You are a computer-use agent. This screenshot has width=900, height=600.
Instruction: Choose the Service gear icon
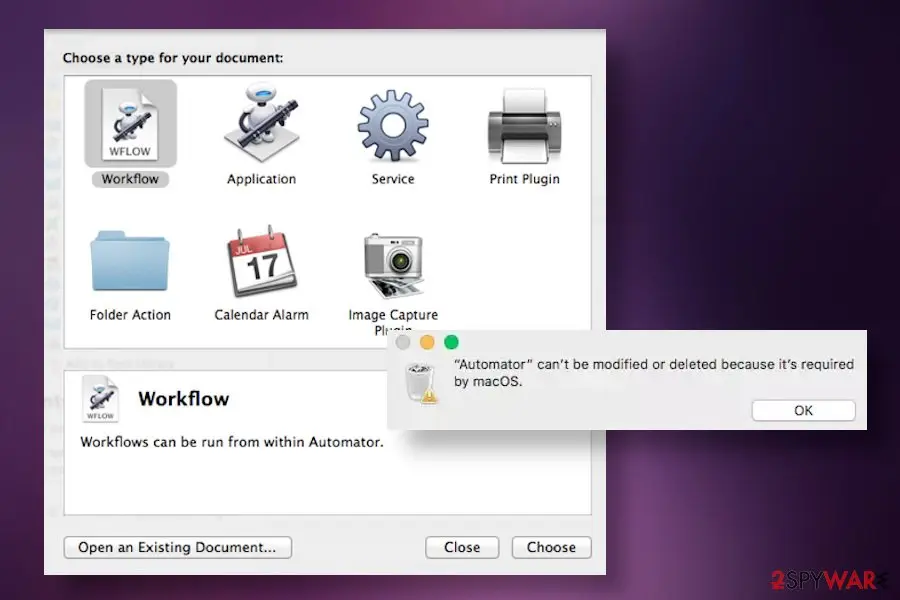pyautogui.click(x=393, y=125)
